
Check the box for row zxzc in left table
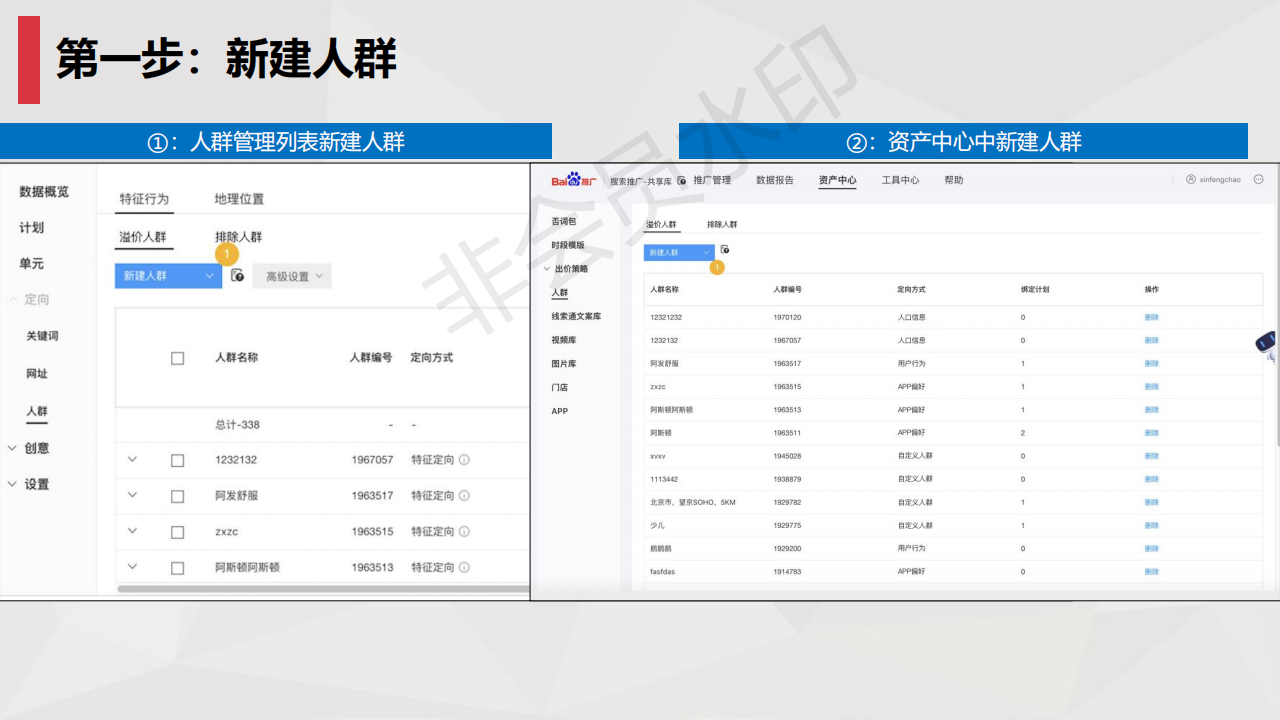pos(178,533)
